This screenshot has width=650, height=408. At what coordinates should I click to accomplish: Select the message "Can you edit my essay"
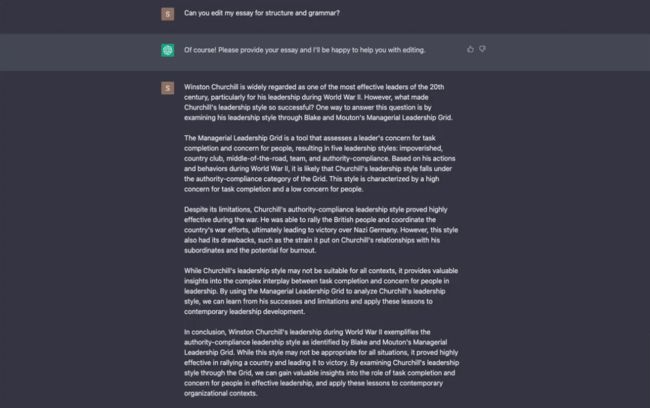(x=262, y=13)
